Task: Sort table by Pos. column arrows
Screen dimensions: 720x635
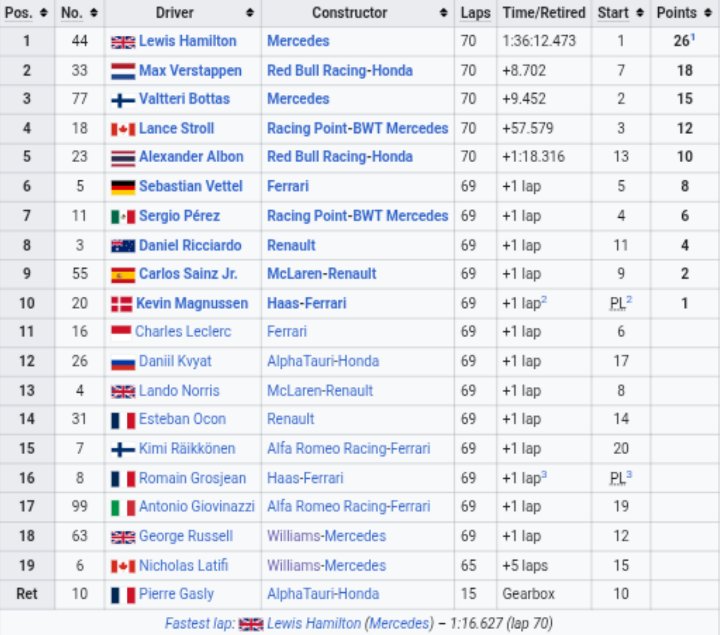Action: (x=44, y=13)
